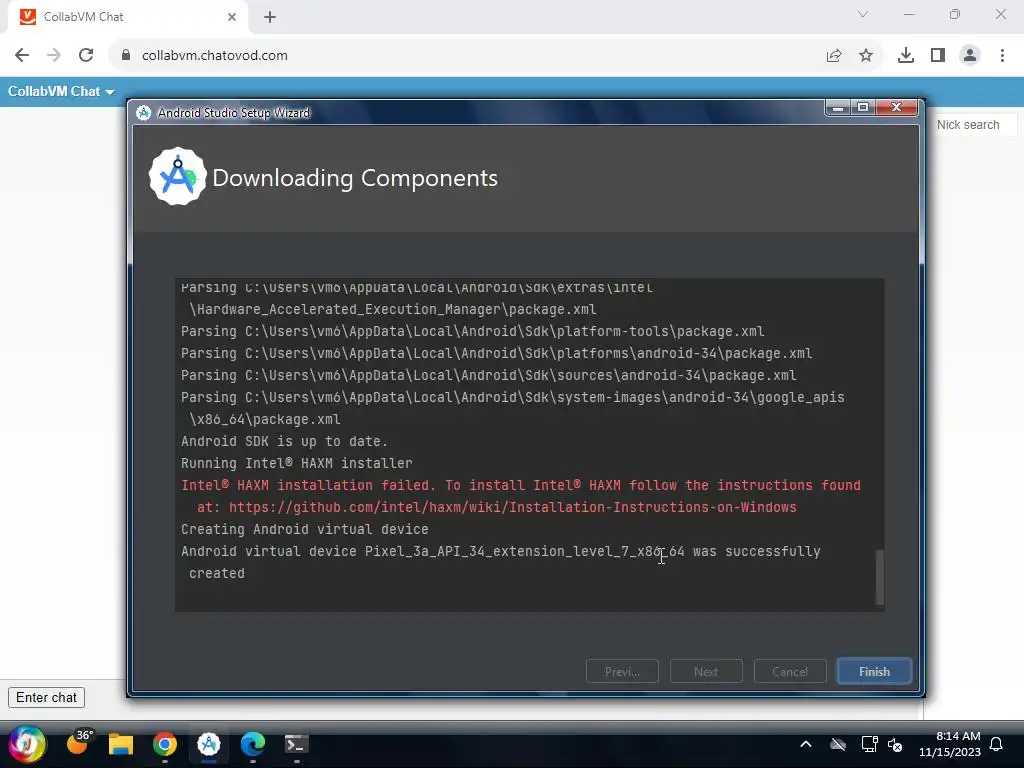
Task: Minimize the Android Studio Setup Wizard window
Action: coord(838,107)
